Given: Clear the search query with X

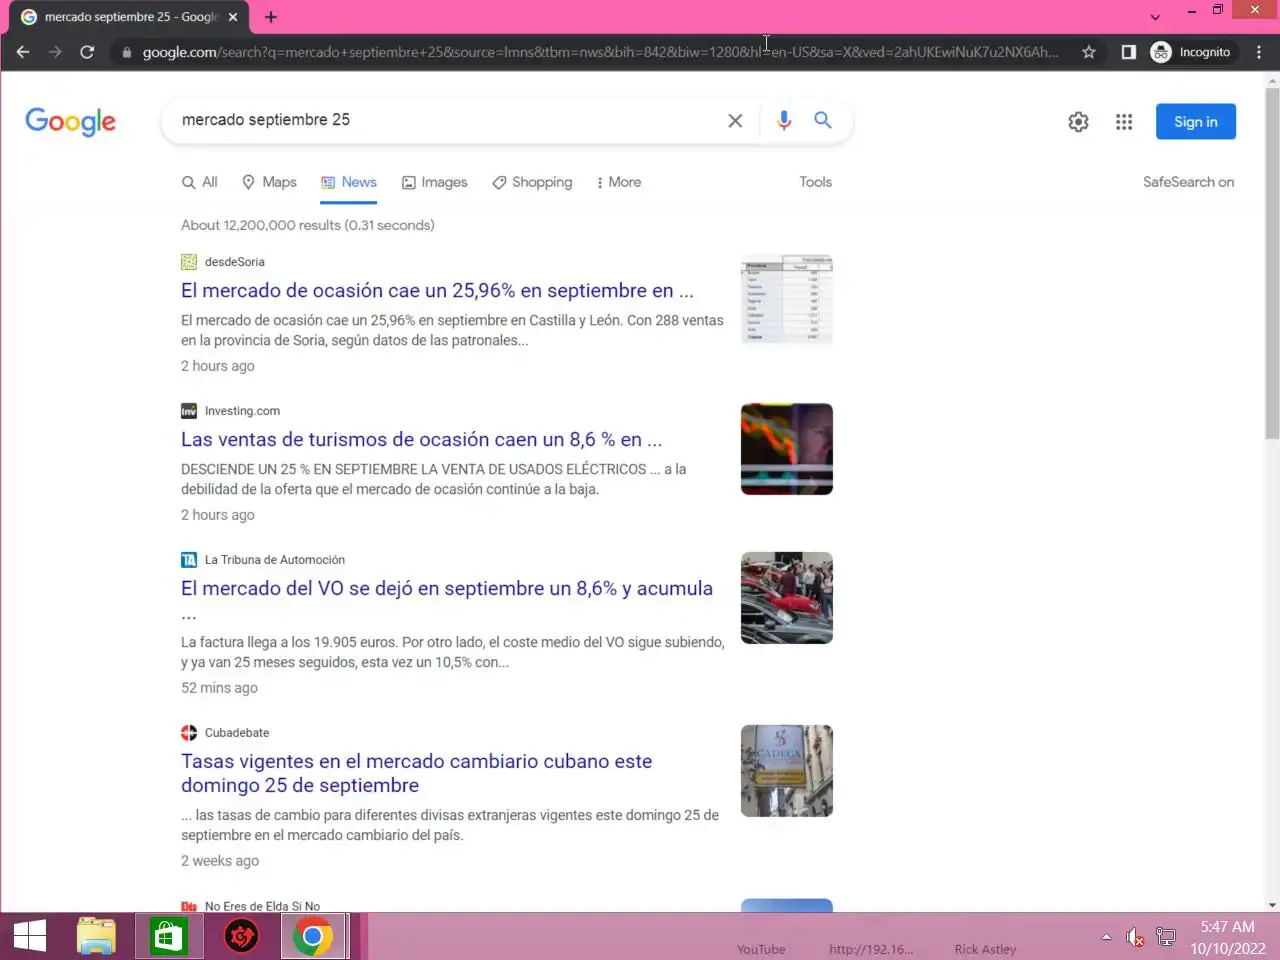Looking at the screenshot, I should (735, 120).
